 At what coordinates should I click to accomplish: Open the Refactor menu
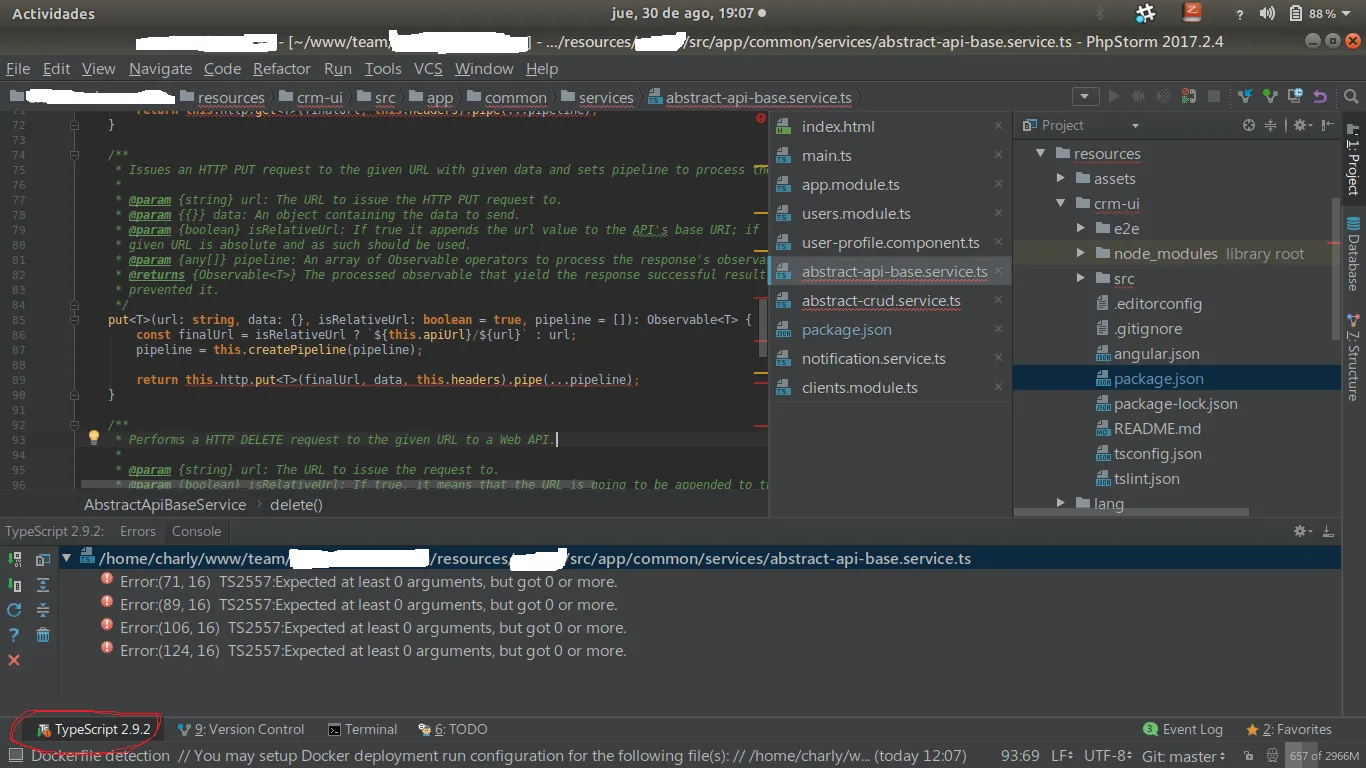click(282, 69)
